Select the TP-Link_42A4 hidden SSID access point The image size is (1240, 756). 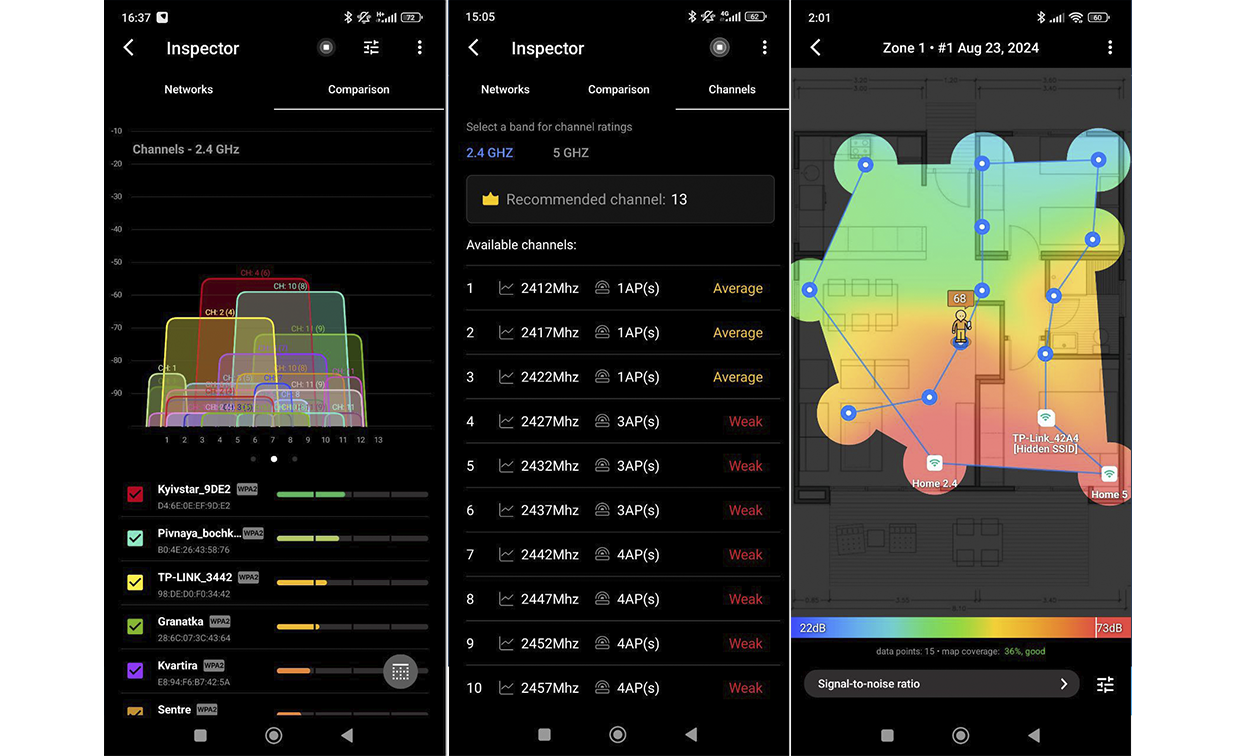pyautogui.click(x=1046, y=419)
